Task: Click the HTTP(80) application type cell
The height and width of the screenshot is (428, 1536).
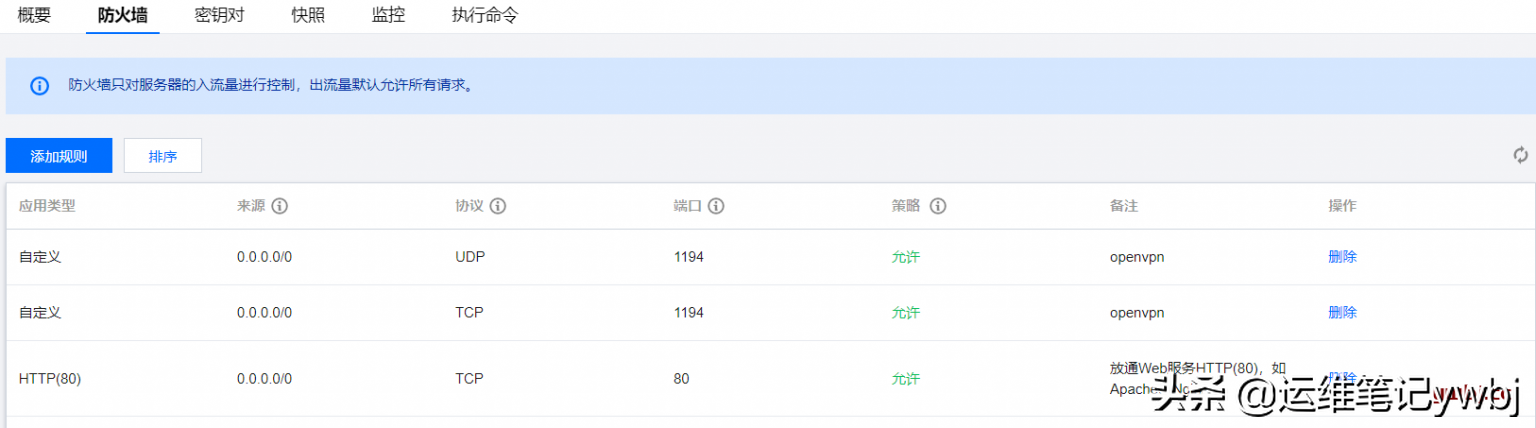Action: (x=49, y=379)
